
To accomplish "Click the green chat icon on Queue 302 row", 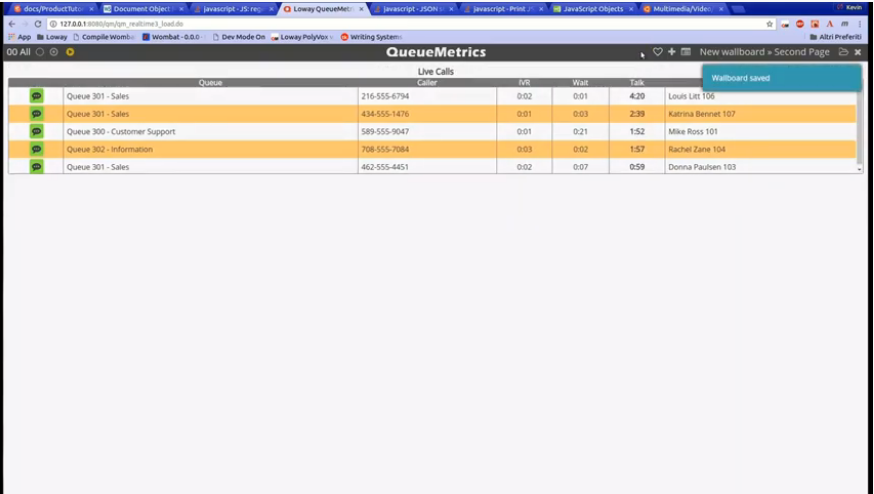I will [x=36, y=149].
